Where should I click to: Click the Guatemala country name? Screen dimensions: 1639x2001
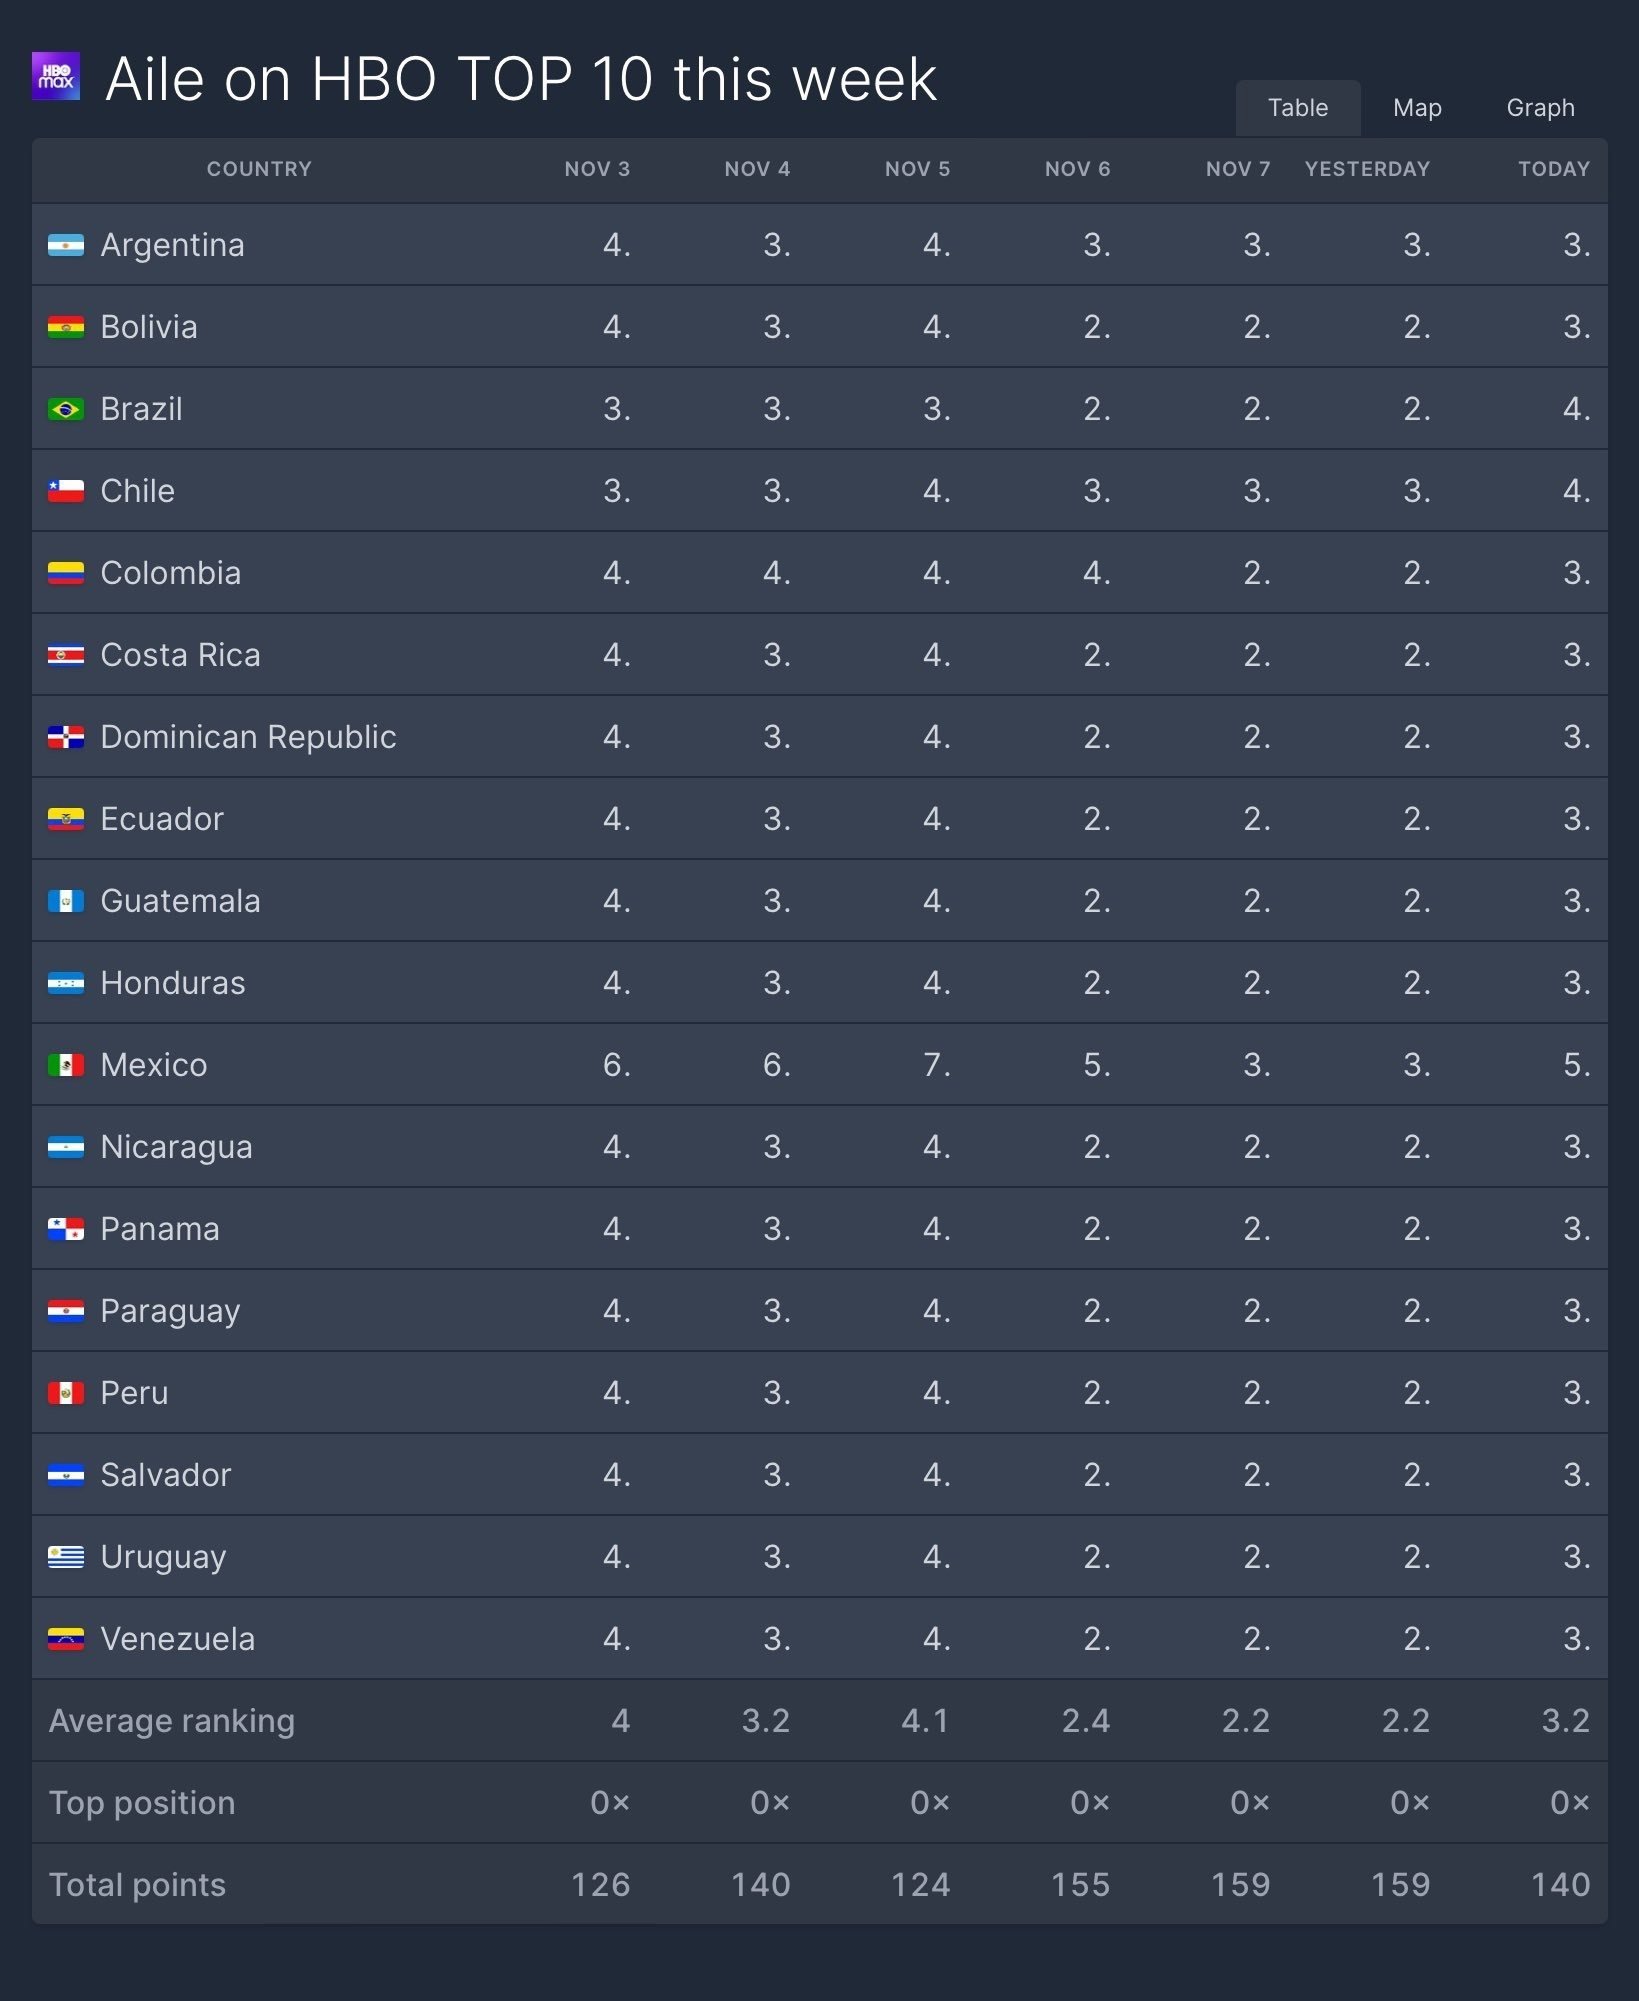click(180, 902)
